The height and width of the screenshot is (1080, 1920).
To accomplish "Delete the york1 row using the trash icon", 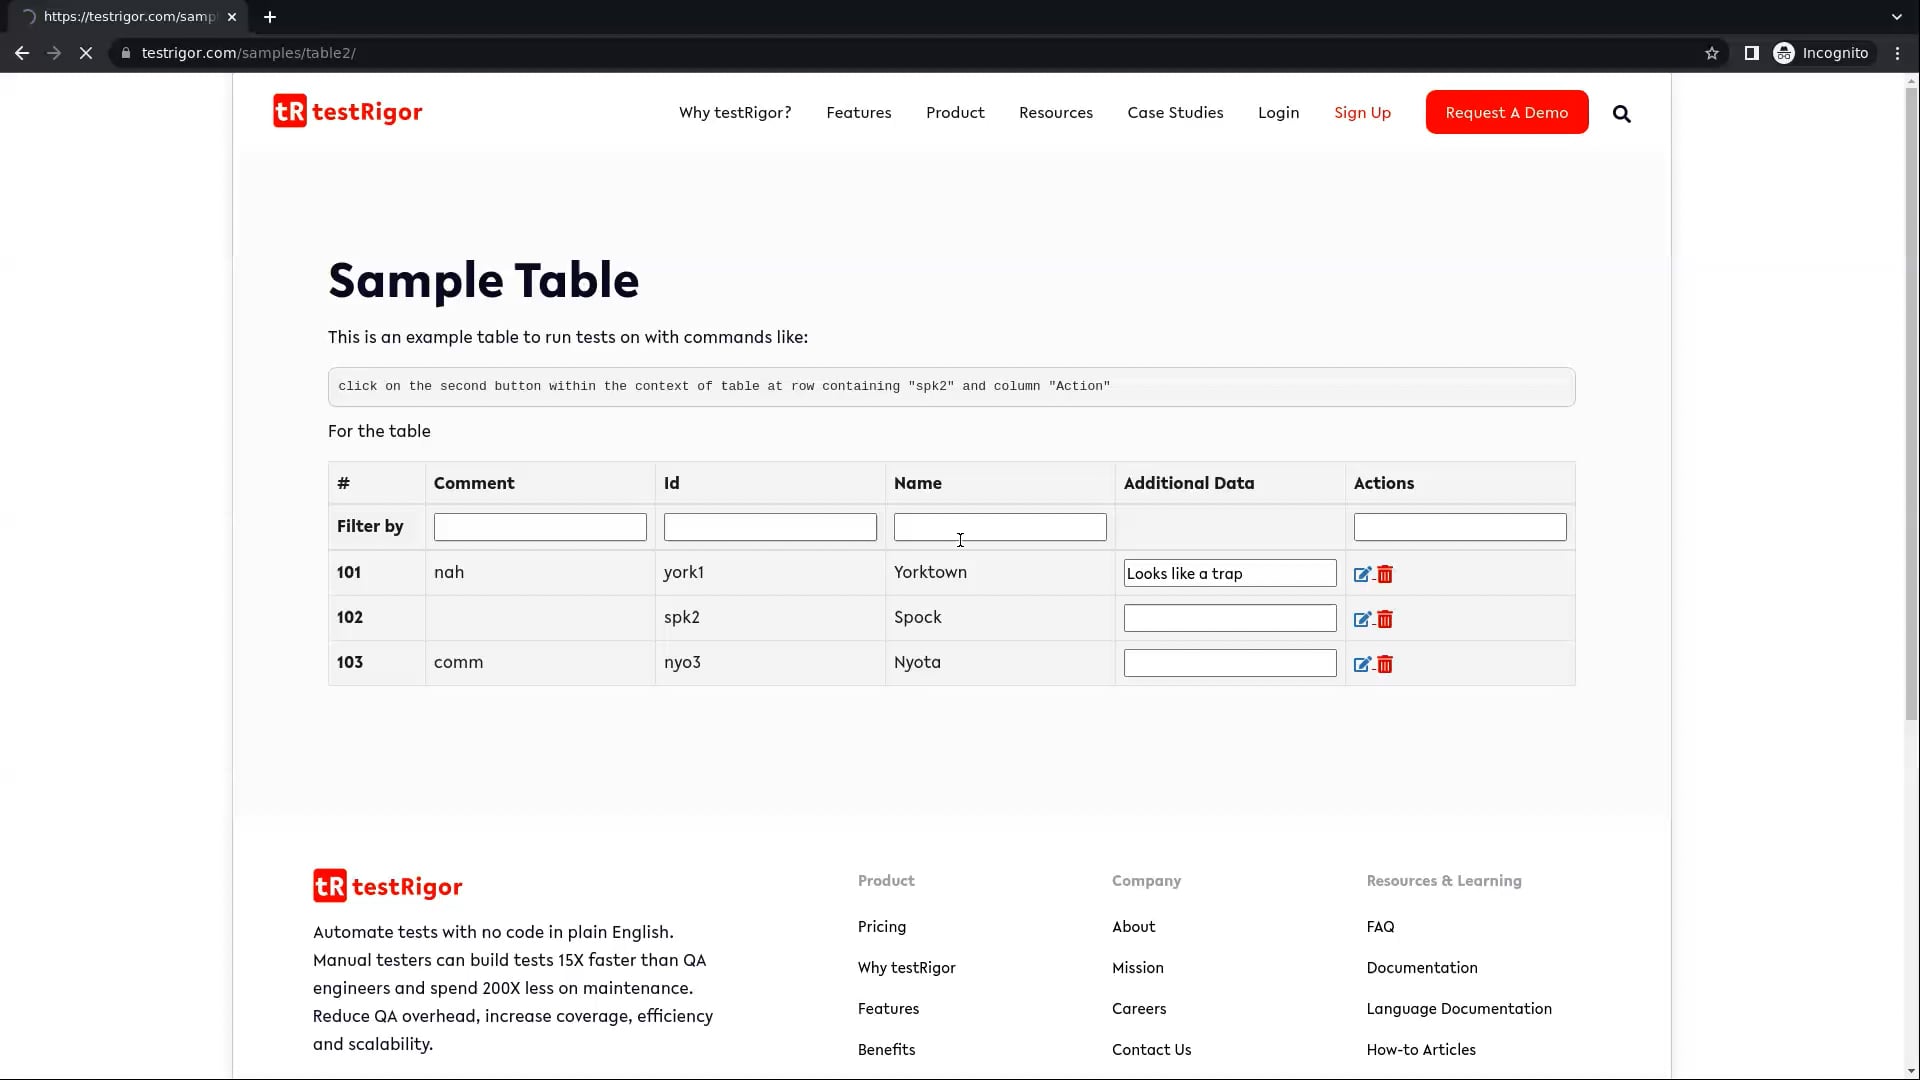I will point(1384,574).
